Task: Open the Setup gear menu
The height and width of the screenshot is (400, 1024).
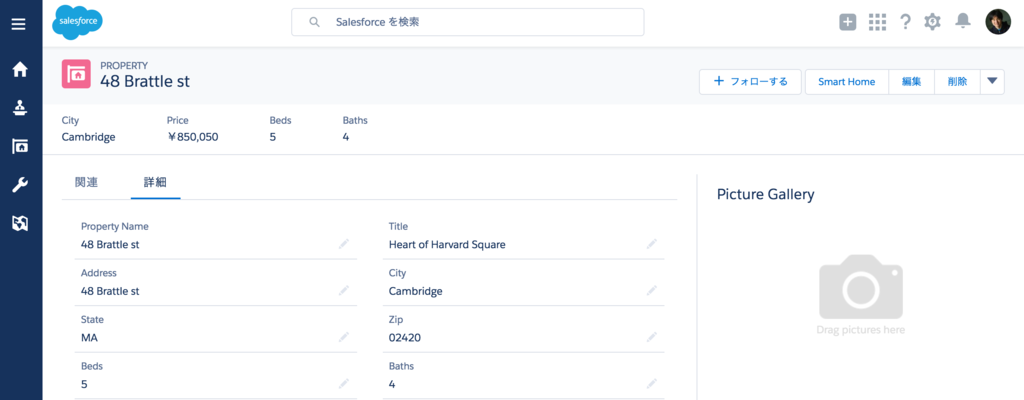Action: pyautogui.click(x=933, y=22)
